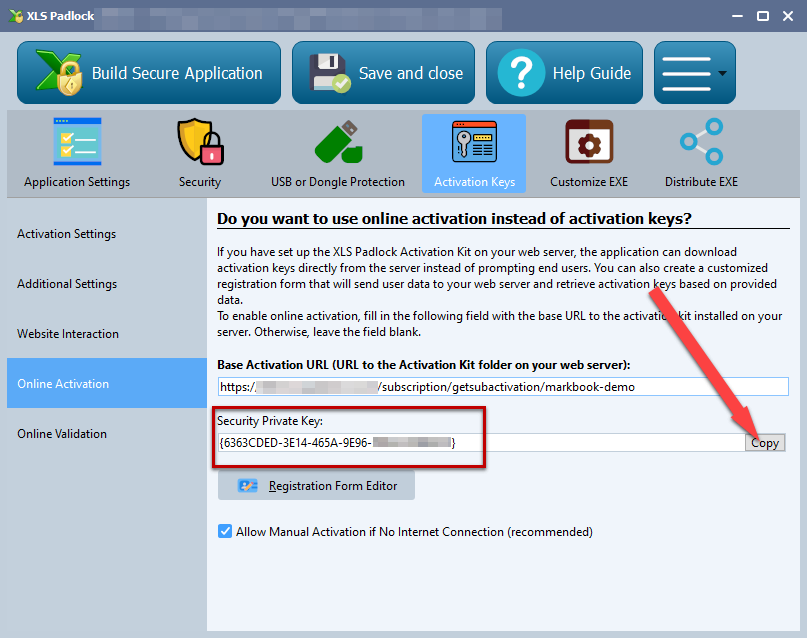Viewport: 807px width, 638px height.
Task: Switch to Distribute EXE section
Action: tap(701, 154)
